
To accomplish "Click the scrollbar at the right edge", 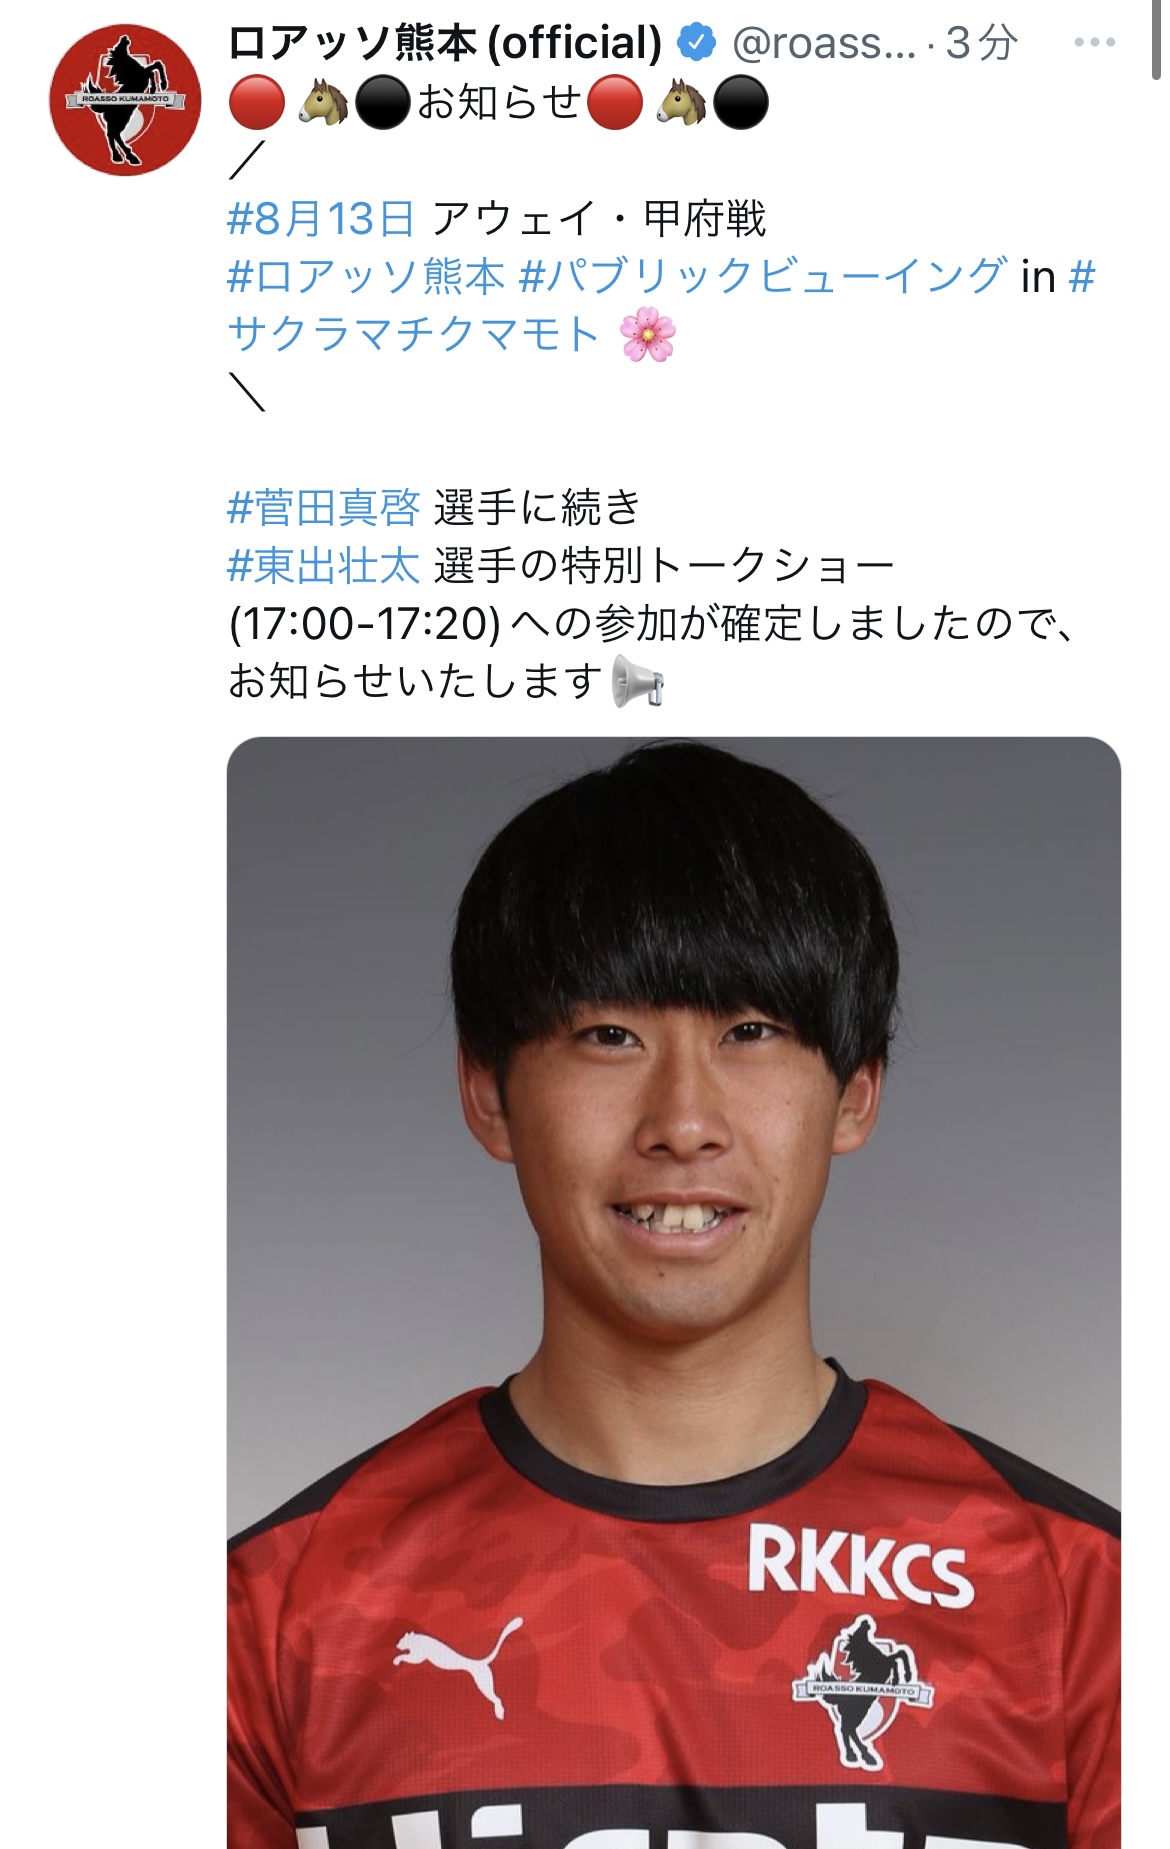I will click(1158, 40).
